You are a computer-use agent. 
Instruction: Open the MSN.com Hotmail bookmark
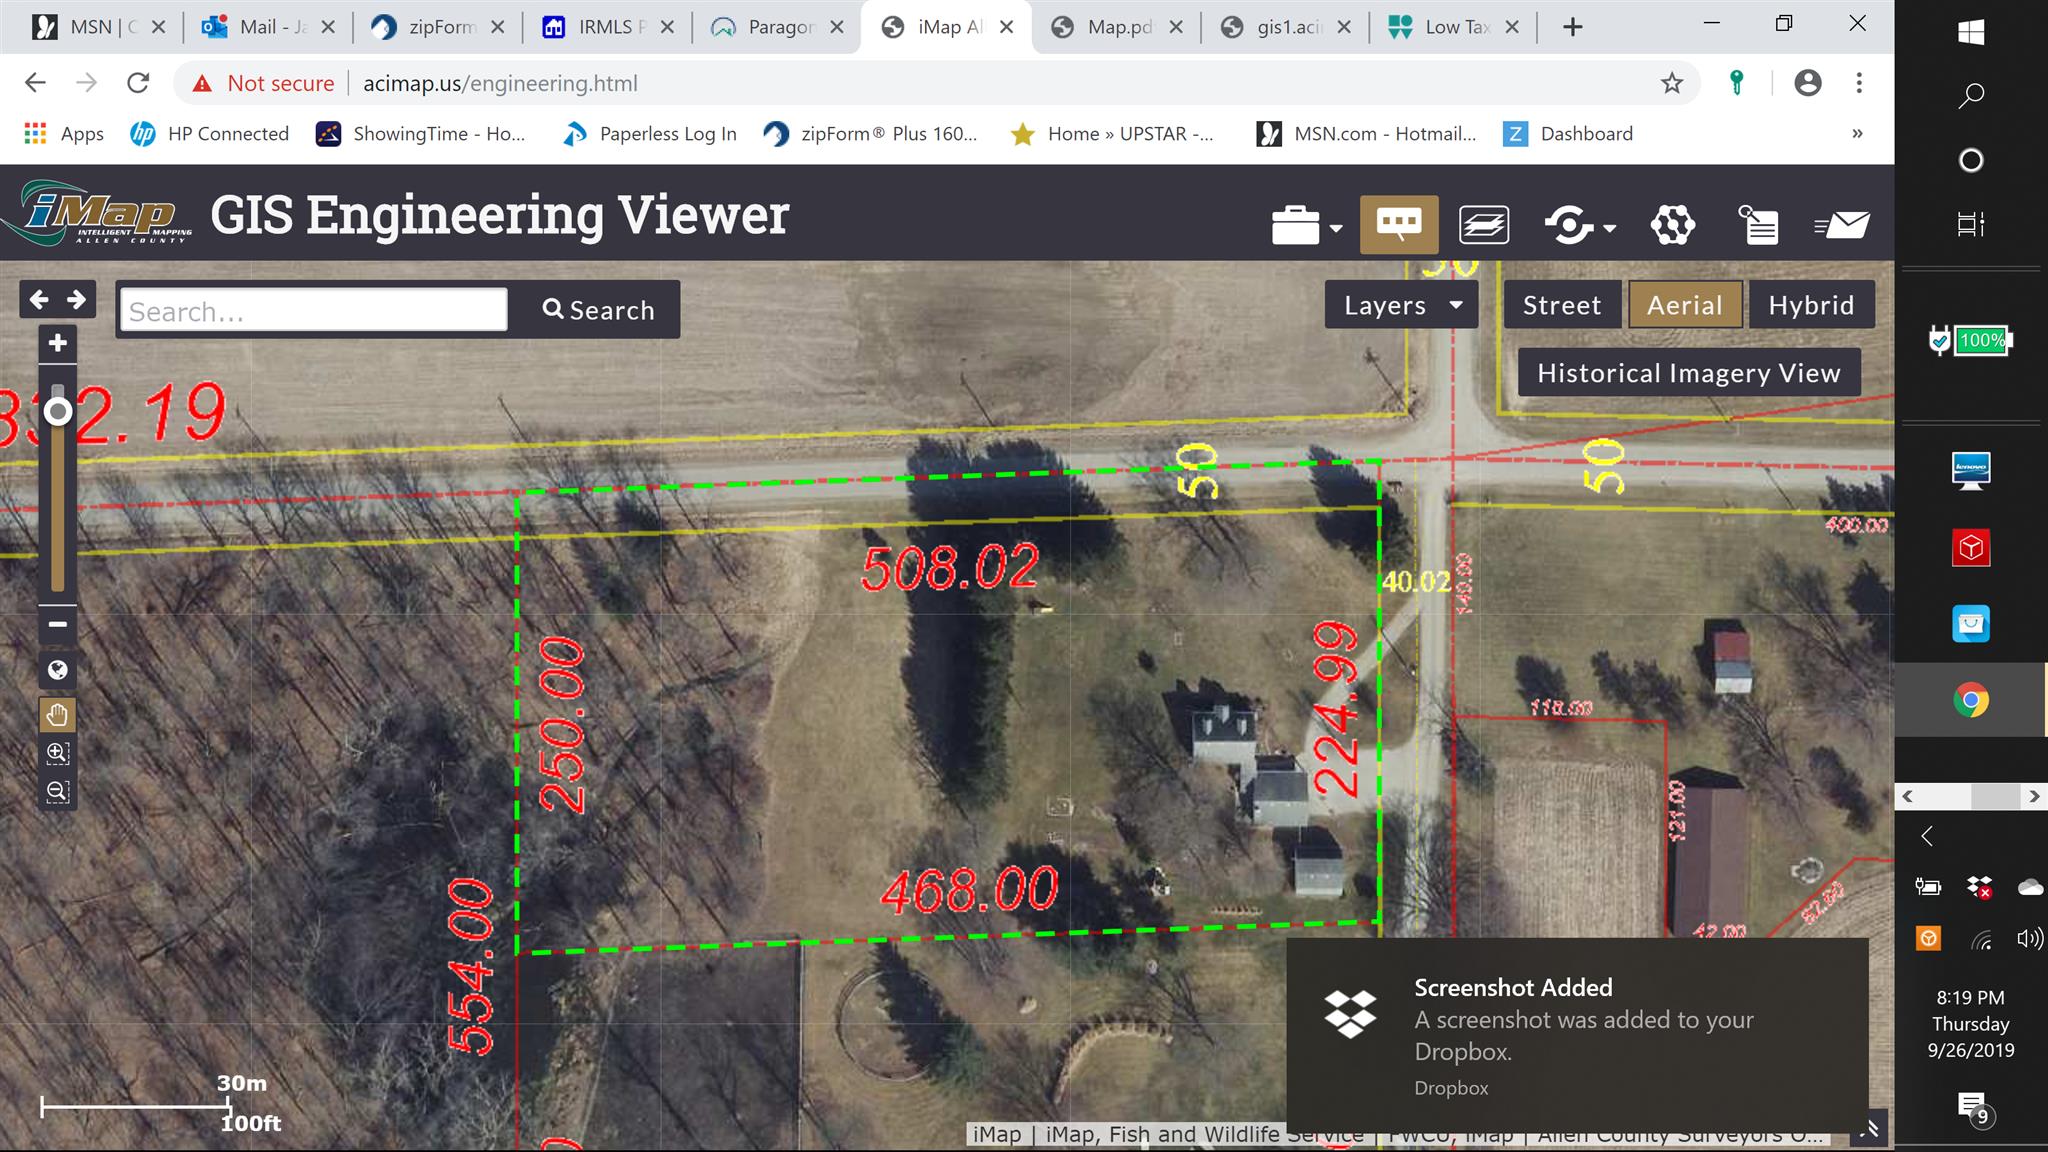(1366, 134)
